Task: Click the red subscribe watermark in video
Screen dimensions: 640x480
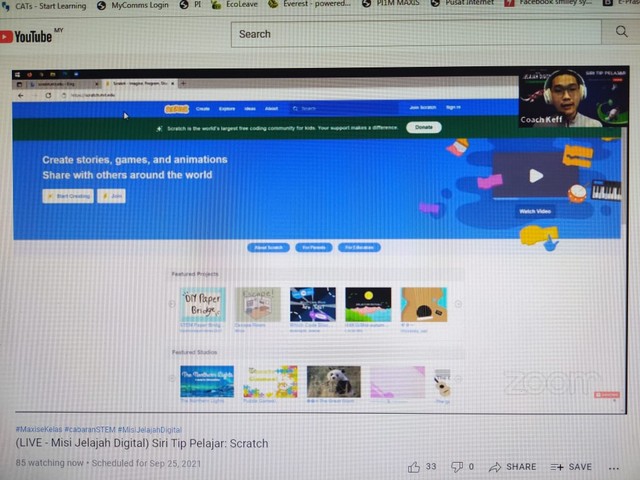Action: point(605,395)
